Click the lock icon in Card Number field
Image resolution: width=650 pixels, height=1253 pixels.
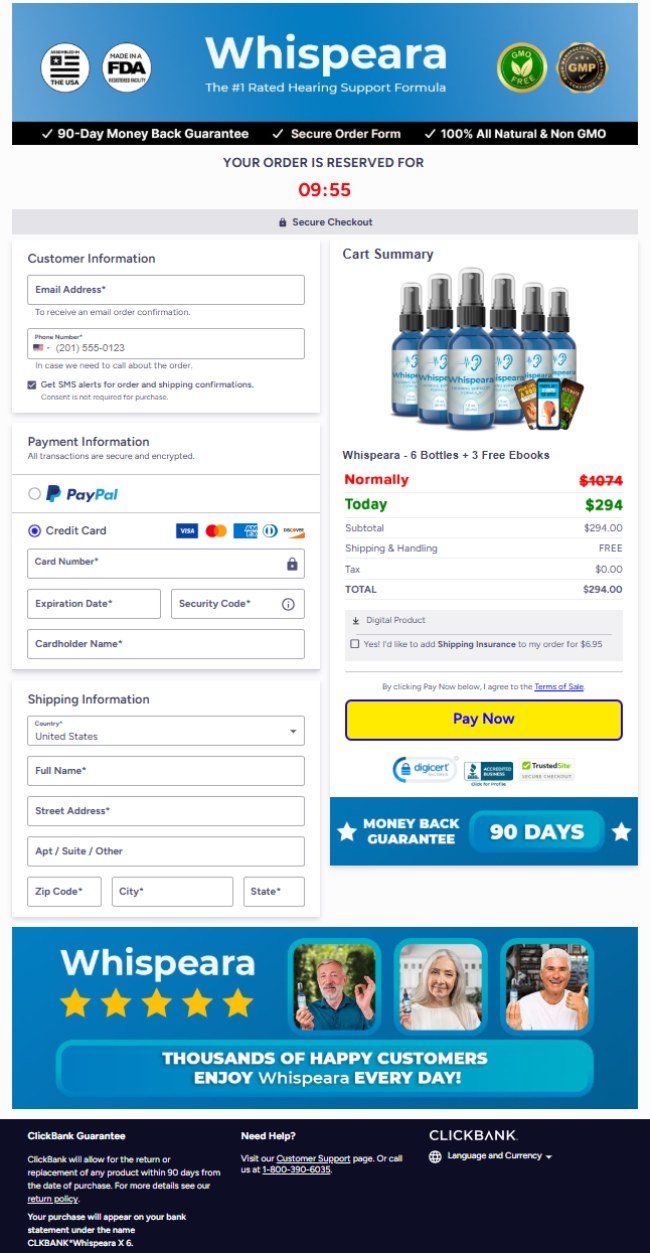click(x=292, y=564)
